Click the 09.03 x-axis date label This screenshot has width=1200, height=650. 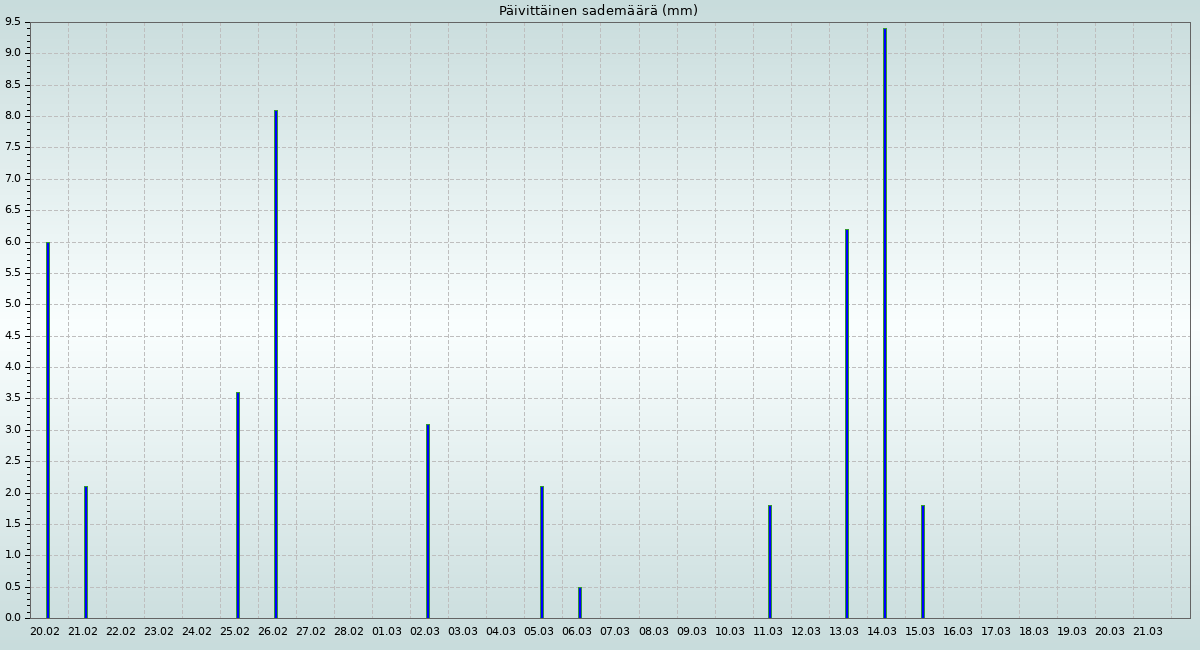tap(691, 632)
